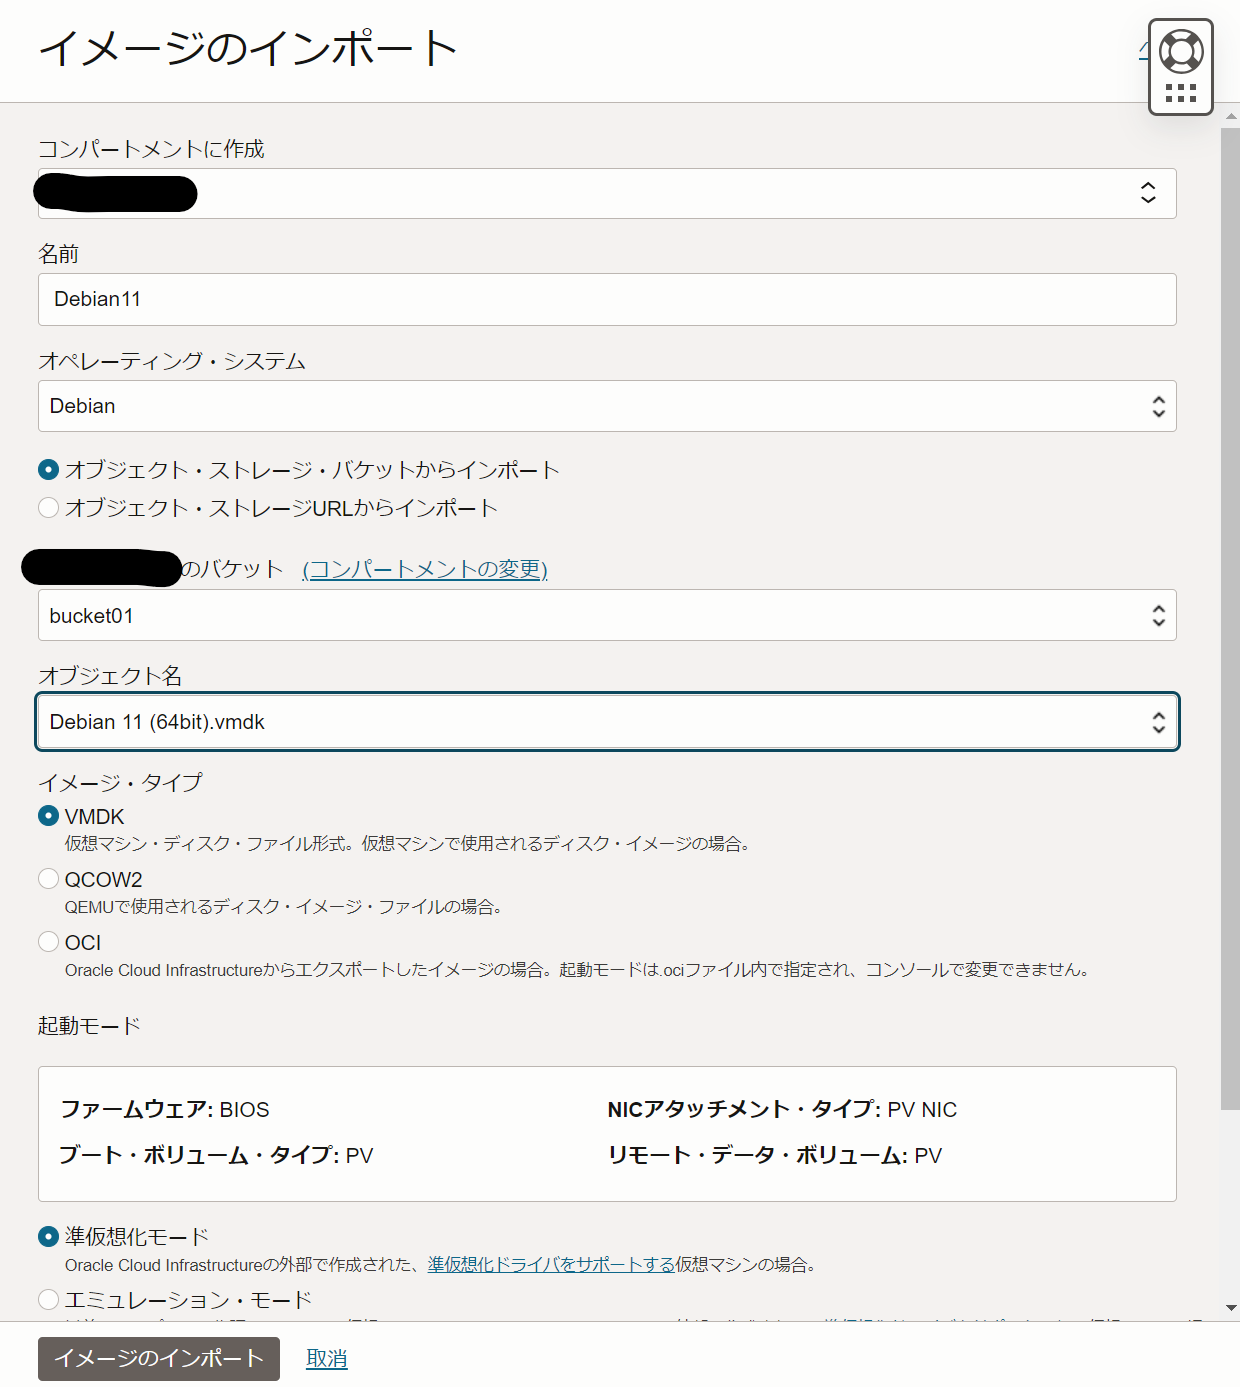
Task: Open the 準仮想化ドライバをサポートする link
Action: point(551,1265)
